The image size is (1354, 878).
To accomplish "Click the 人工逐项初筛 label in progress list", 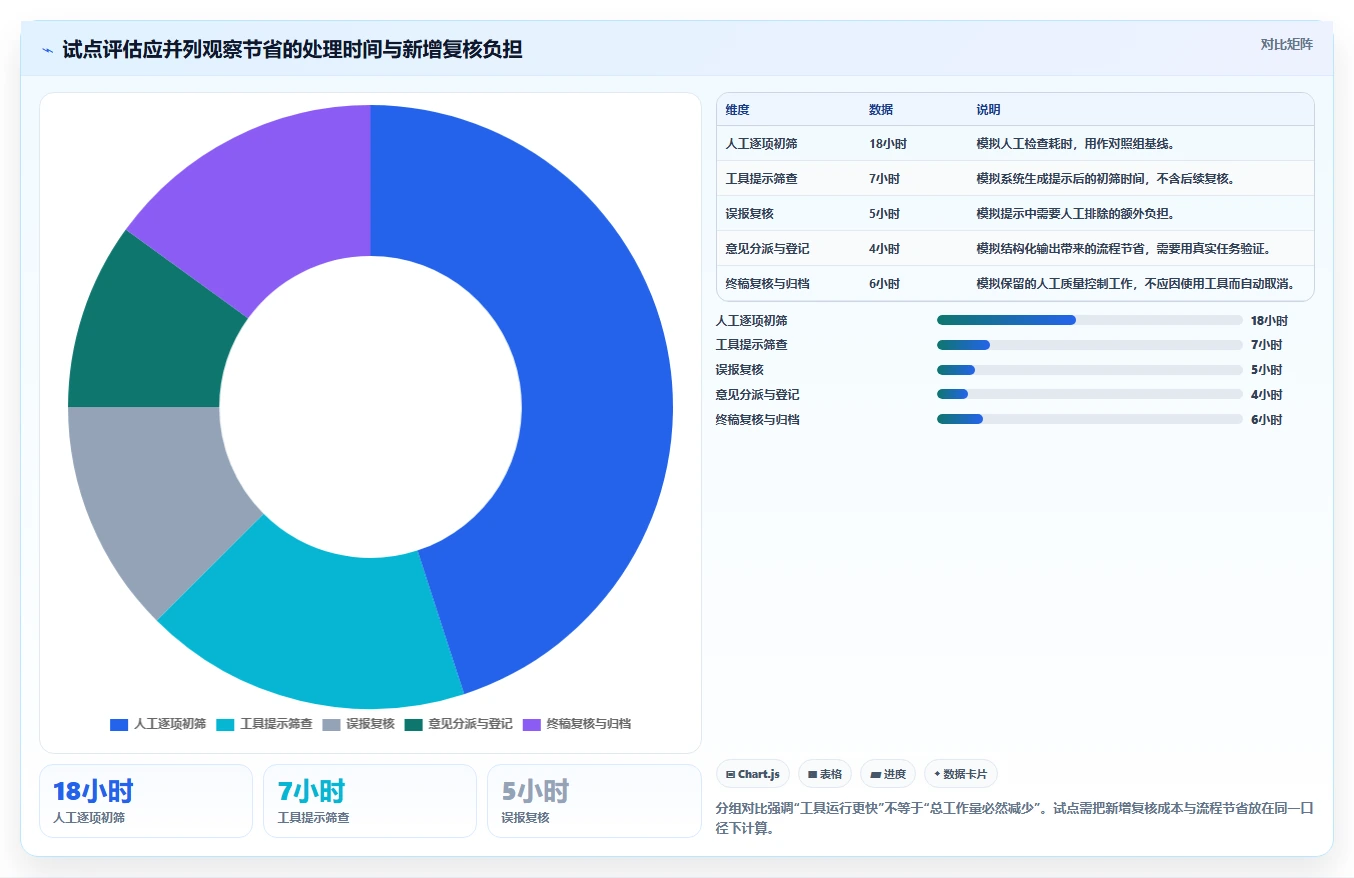I will (752, 321).
